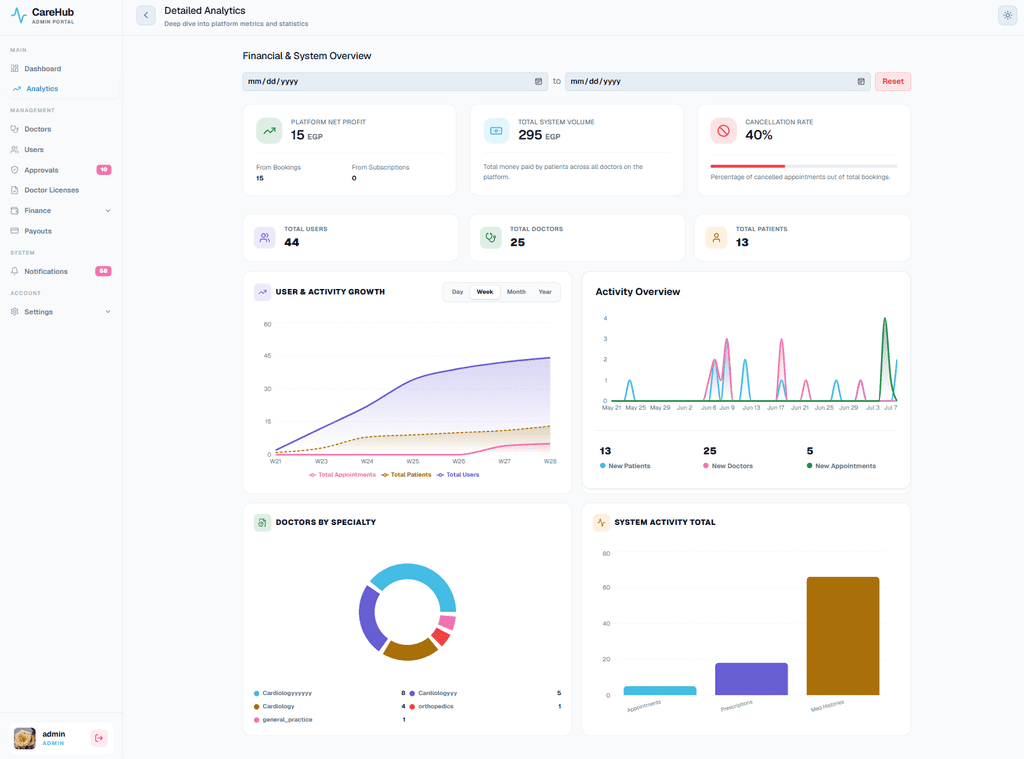This screenshot has width=1024, height=759.
Task: Toggle Total Users series in growth legend
Action: click(458, 475)
